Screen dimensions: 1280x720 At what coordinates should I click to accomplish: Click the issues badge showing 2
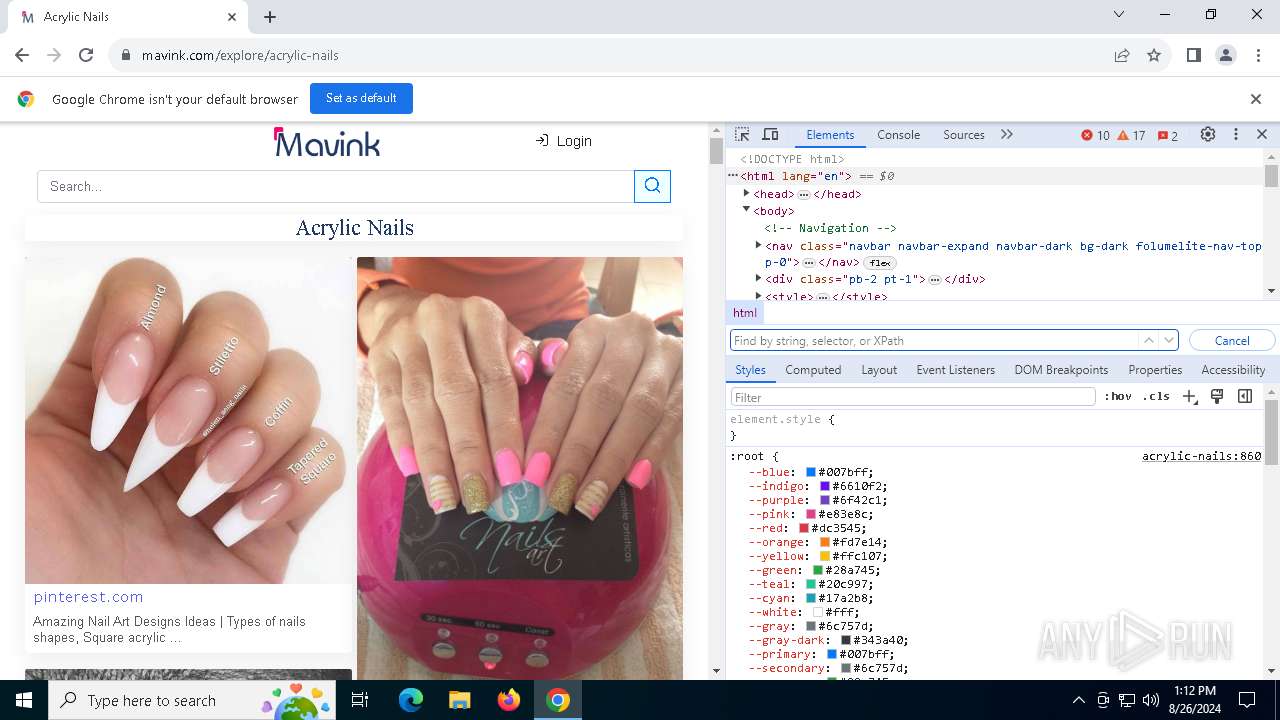(x=1167, y=135)
